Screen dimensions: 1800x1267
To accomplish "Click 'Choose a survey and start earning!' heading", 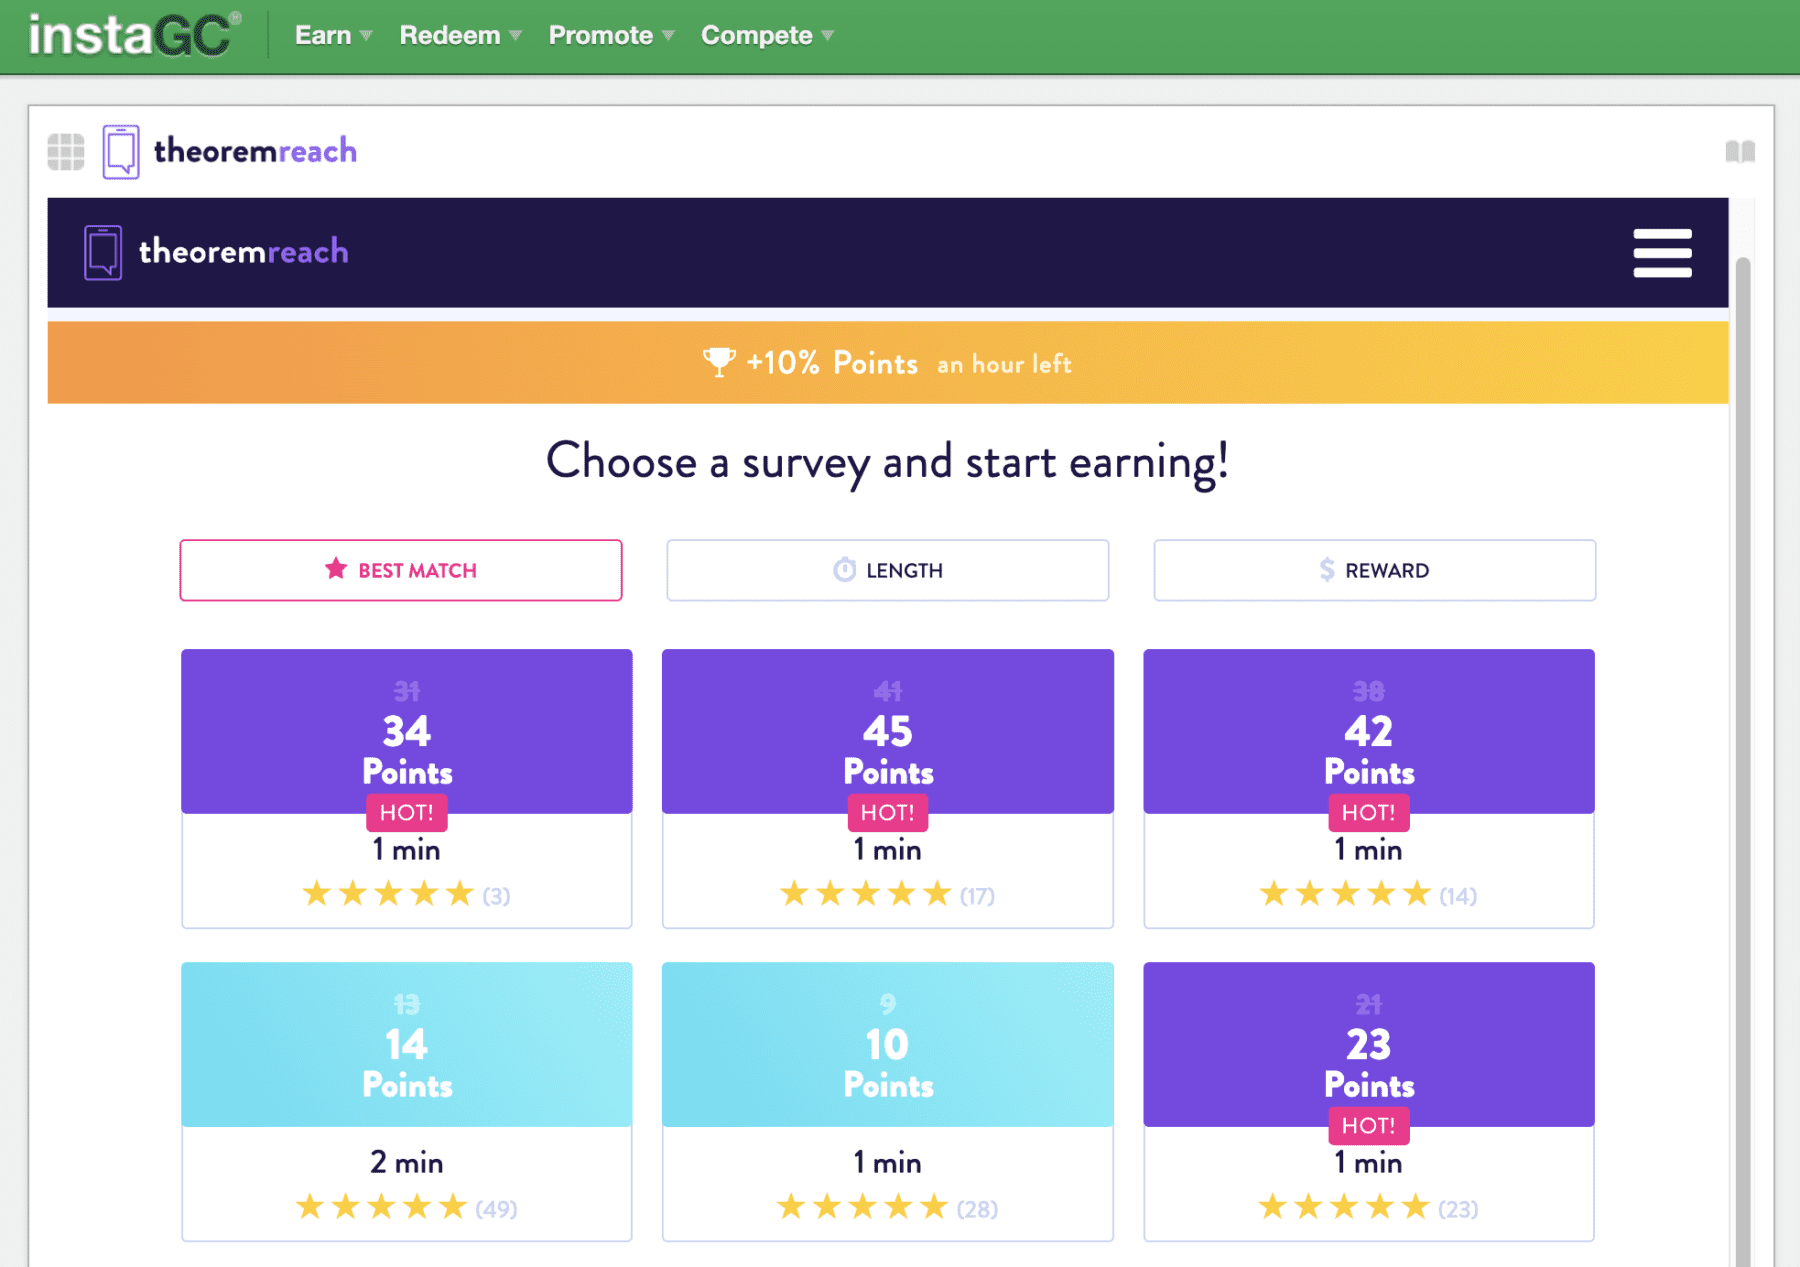I will coord(888,462).
